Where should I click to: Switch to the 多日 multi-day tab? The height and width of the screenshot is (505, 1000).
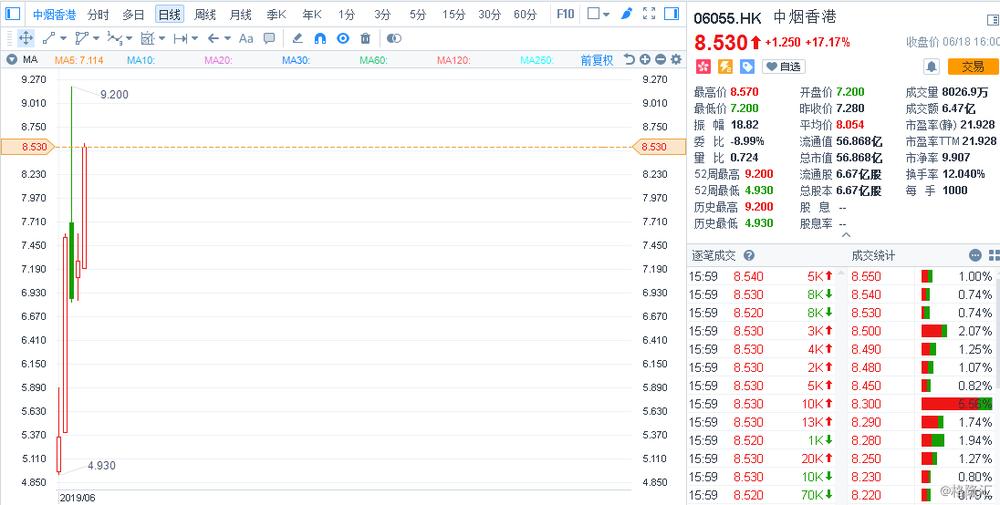[133, 14]
